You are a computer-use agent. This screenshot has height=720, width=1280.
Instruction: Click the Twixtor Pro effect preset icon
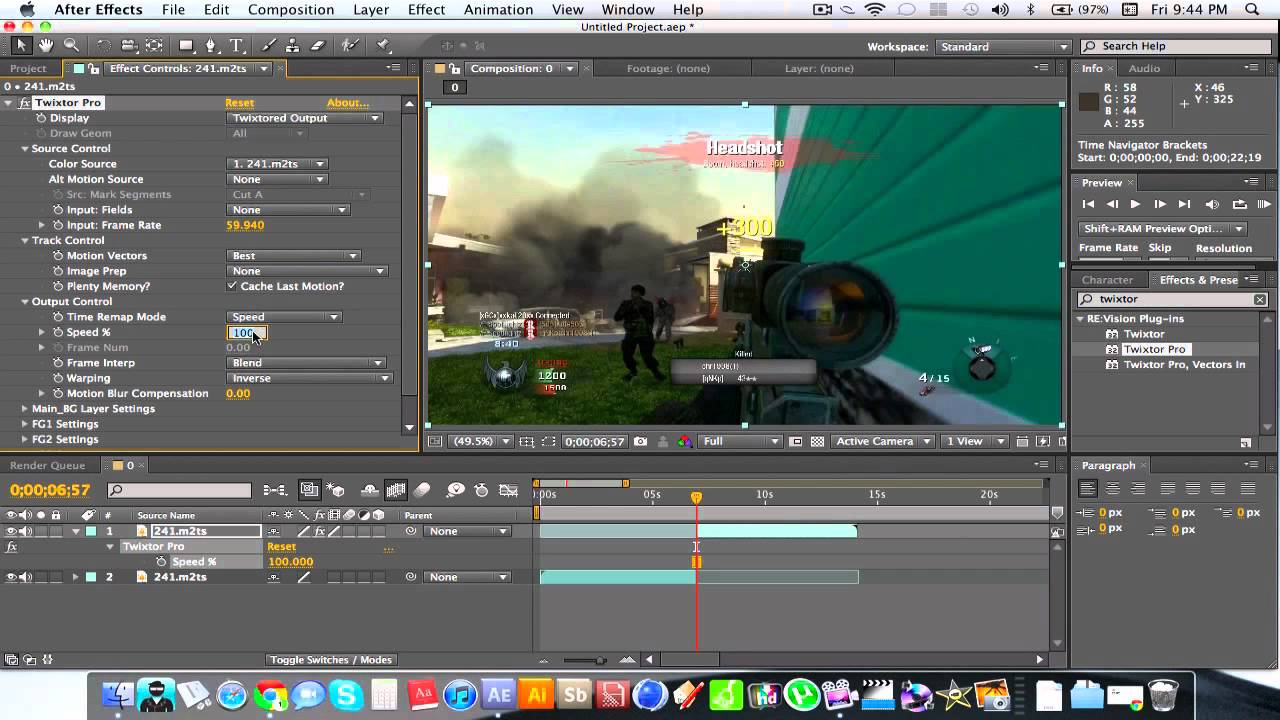coord(1111,349)
